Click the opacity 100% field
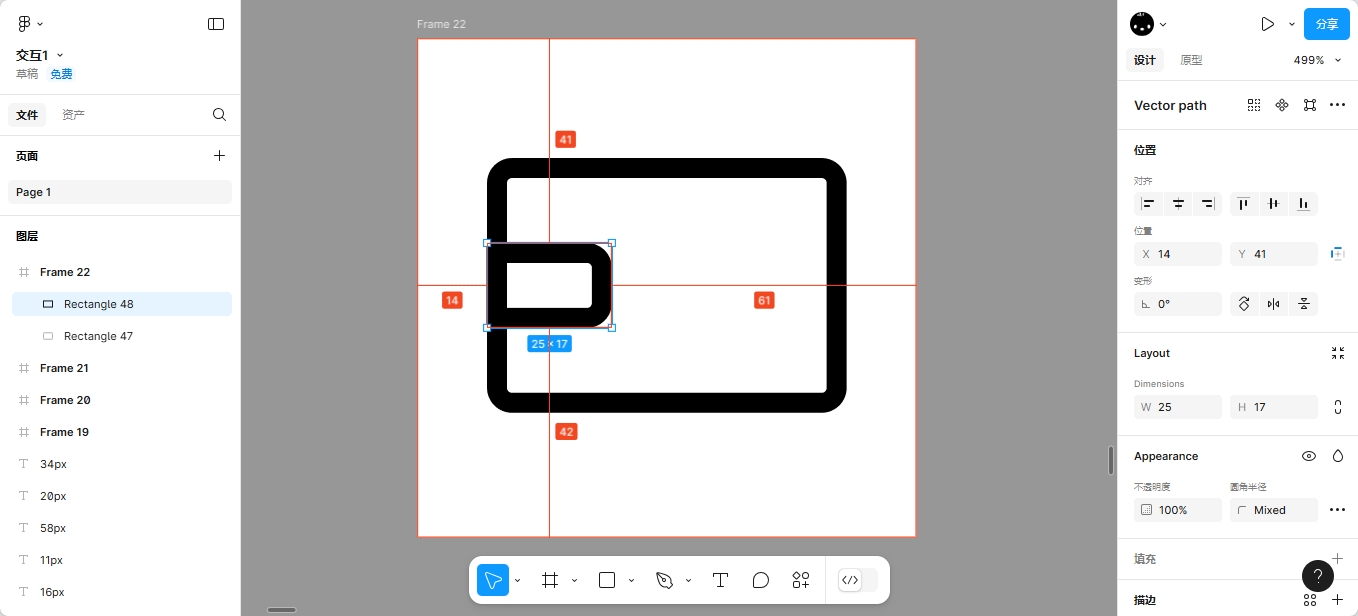The image size is (1358, 616). point(1177,510)
